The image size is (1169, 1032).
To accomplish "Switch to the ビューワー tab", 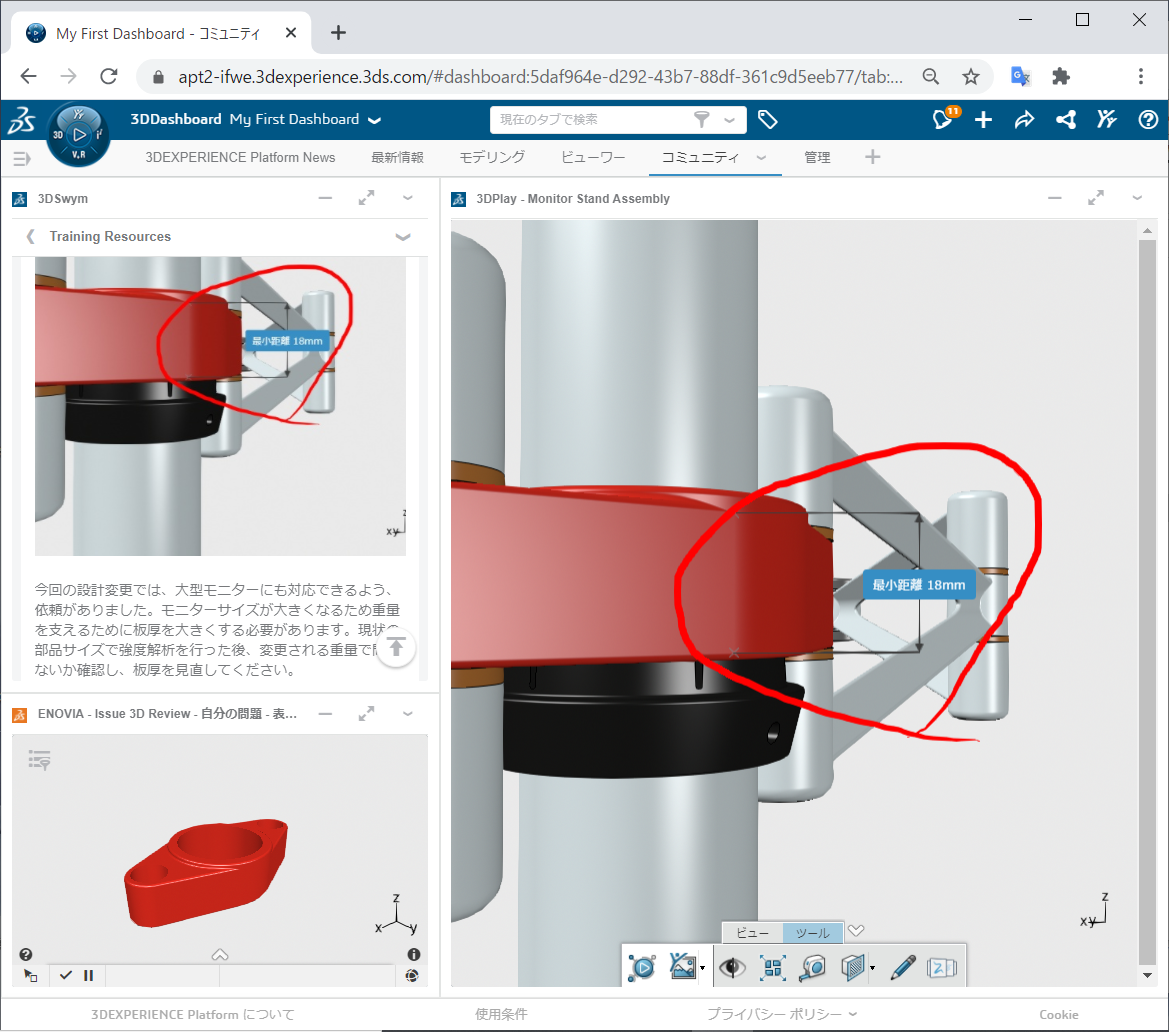I will coord(593,157).
